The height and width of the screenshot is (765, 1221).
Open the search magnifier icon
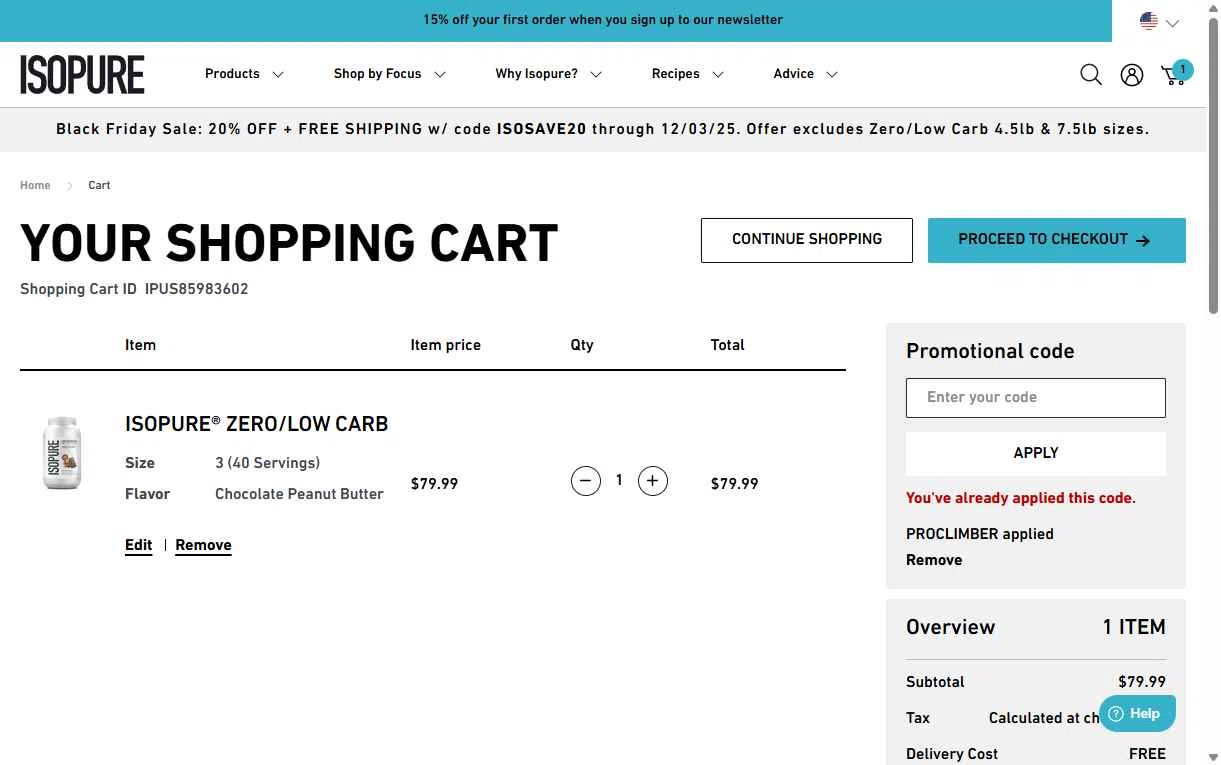1091,75
